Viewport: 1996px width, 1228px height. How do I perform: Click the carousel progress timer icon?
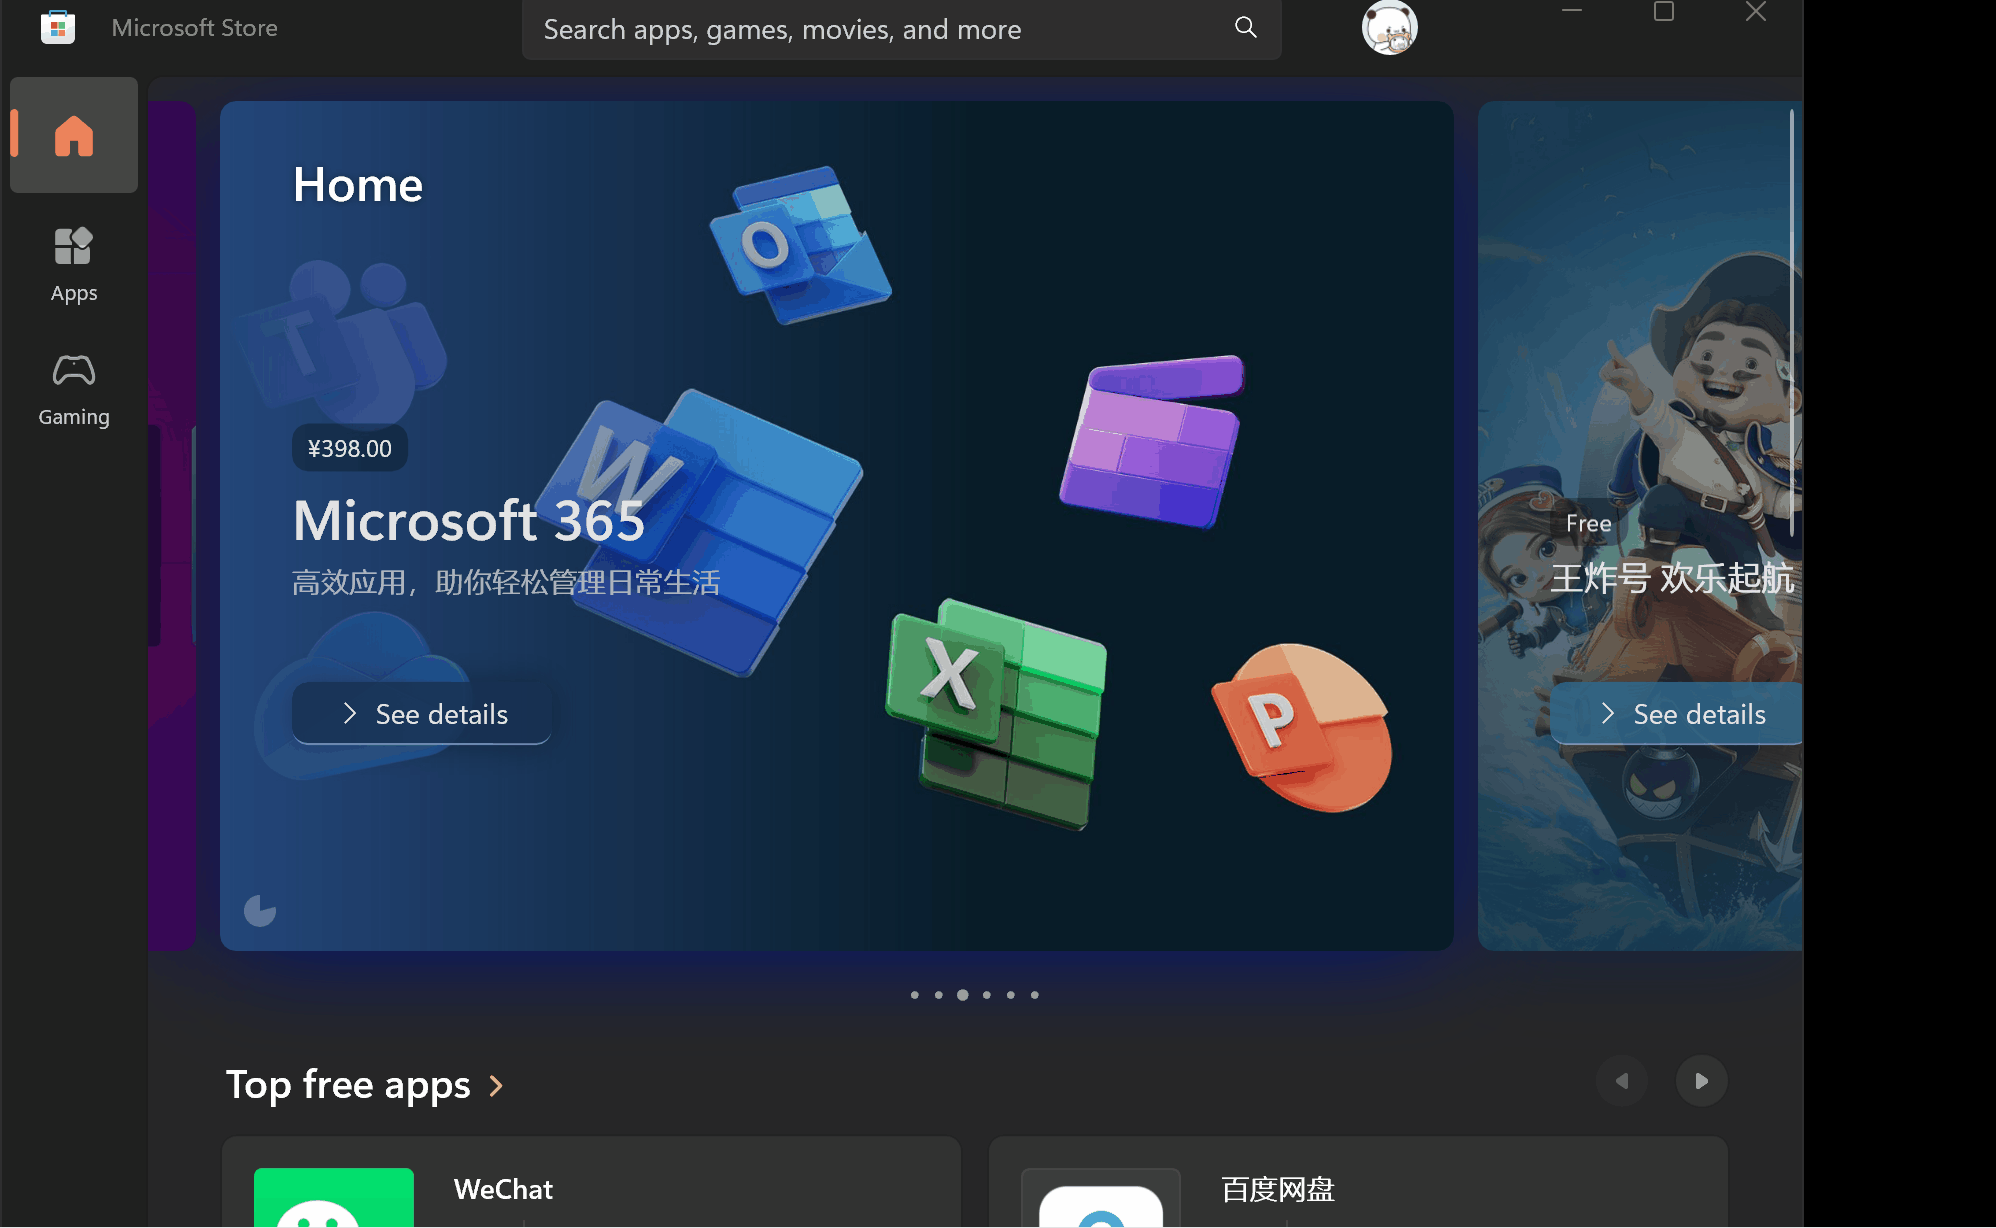[x=260, y=910]
